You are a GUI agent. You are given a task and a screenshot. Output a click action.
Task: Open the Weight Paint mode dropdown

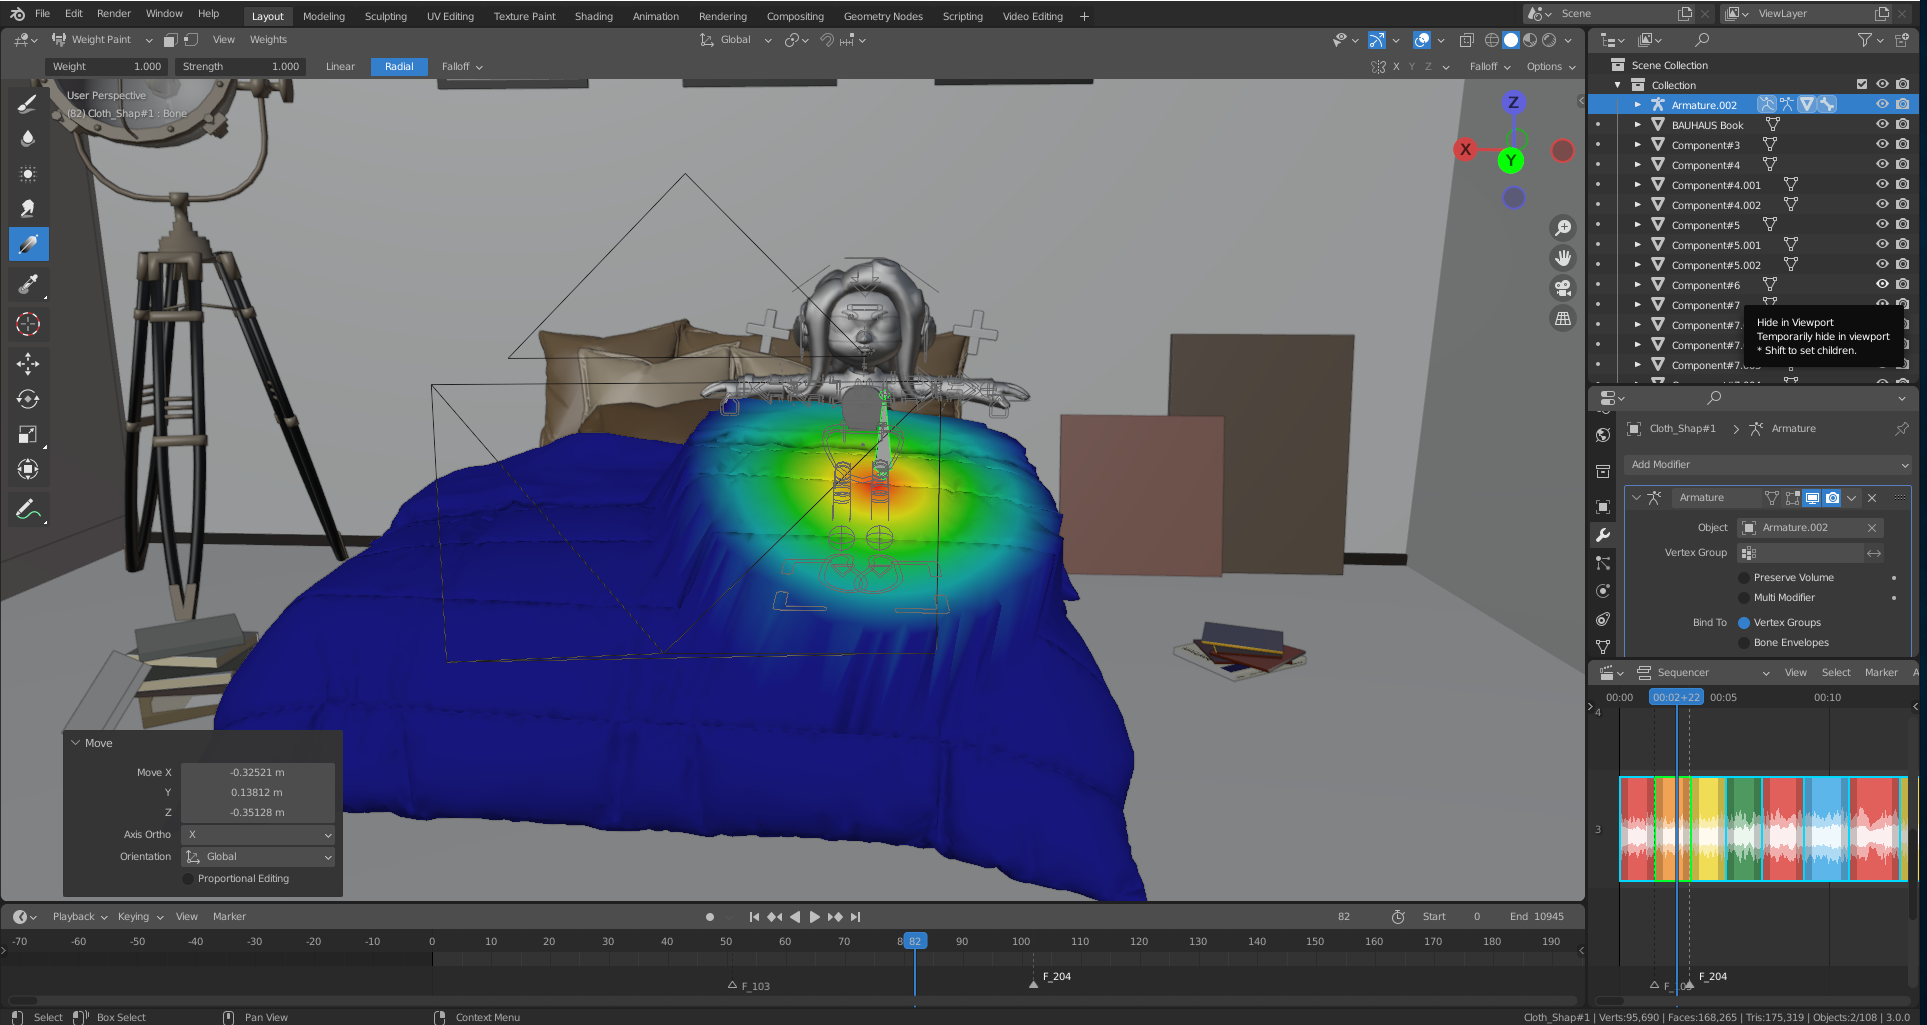[102, 40]
